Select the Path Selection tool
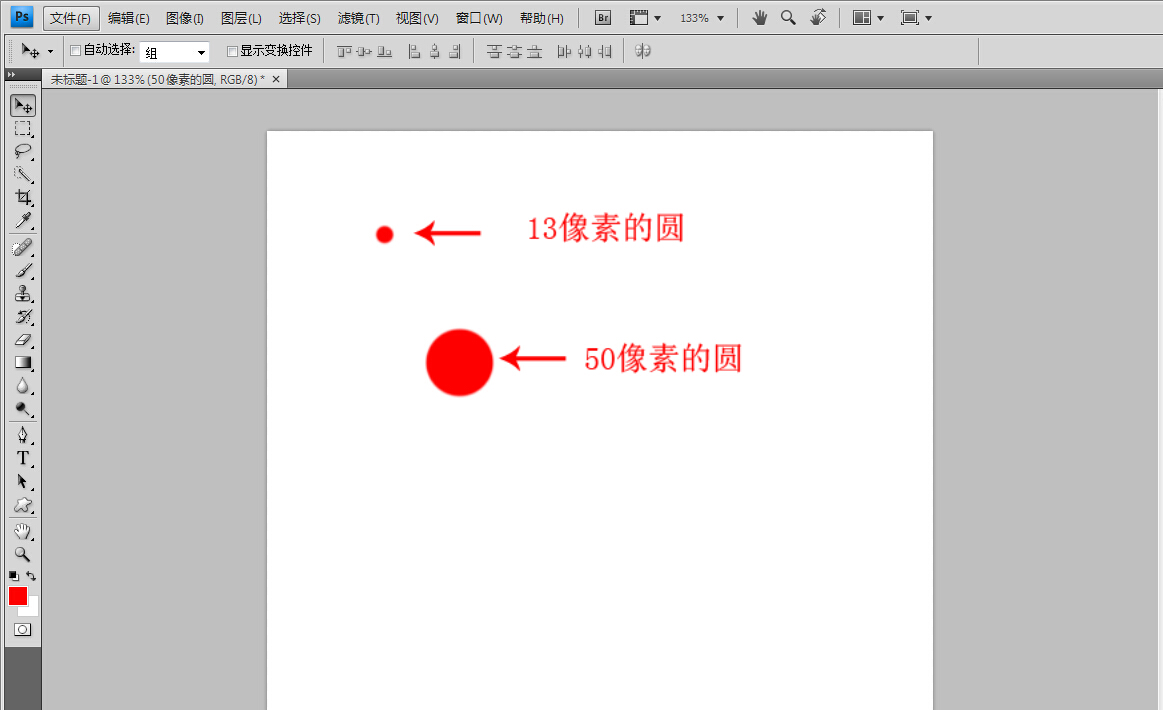 (x=23, y=481)
